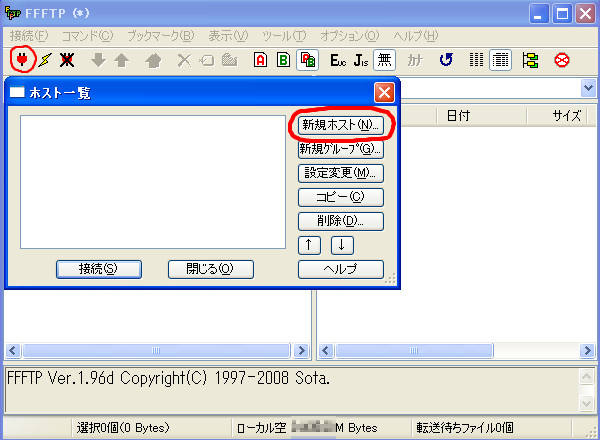Open the ツール(T) menu
600x440 pixels.
(284, 36)
